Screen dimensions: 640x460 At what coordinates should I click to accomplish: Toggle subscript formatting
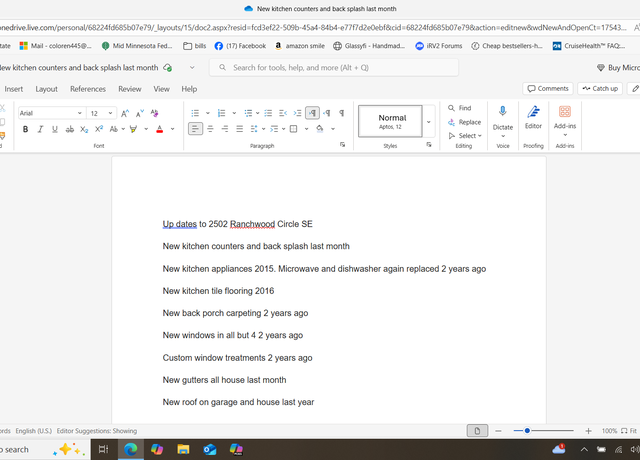[x=84, y=129]
